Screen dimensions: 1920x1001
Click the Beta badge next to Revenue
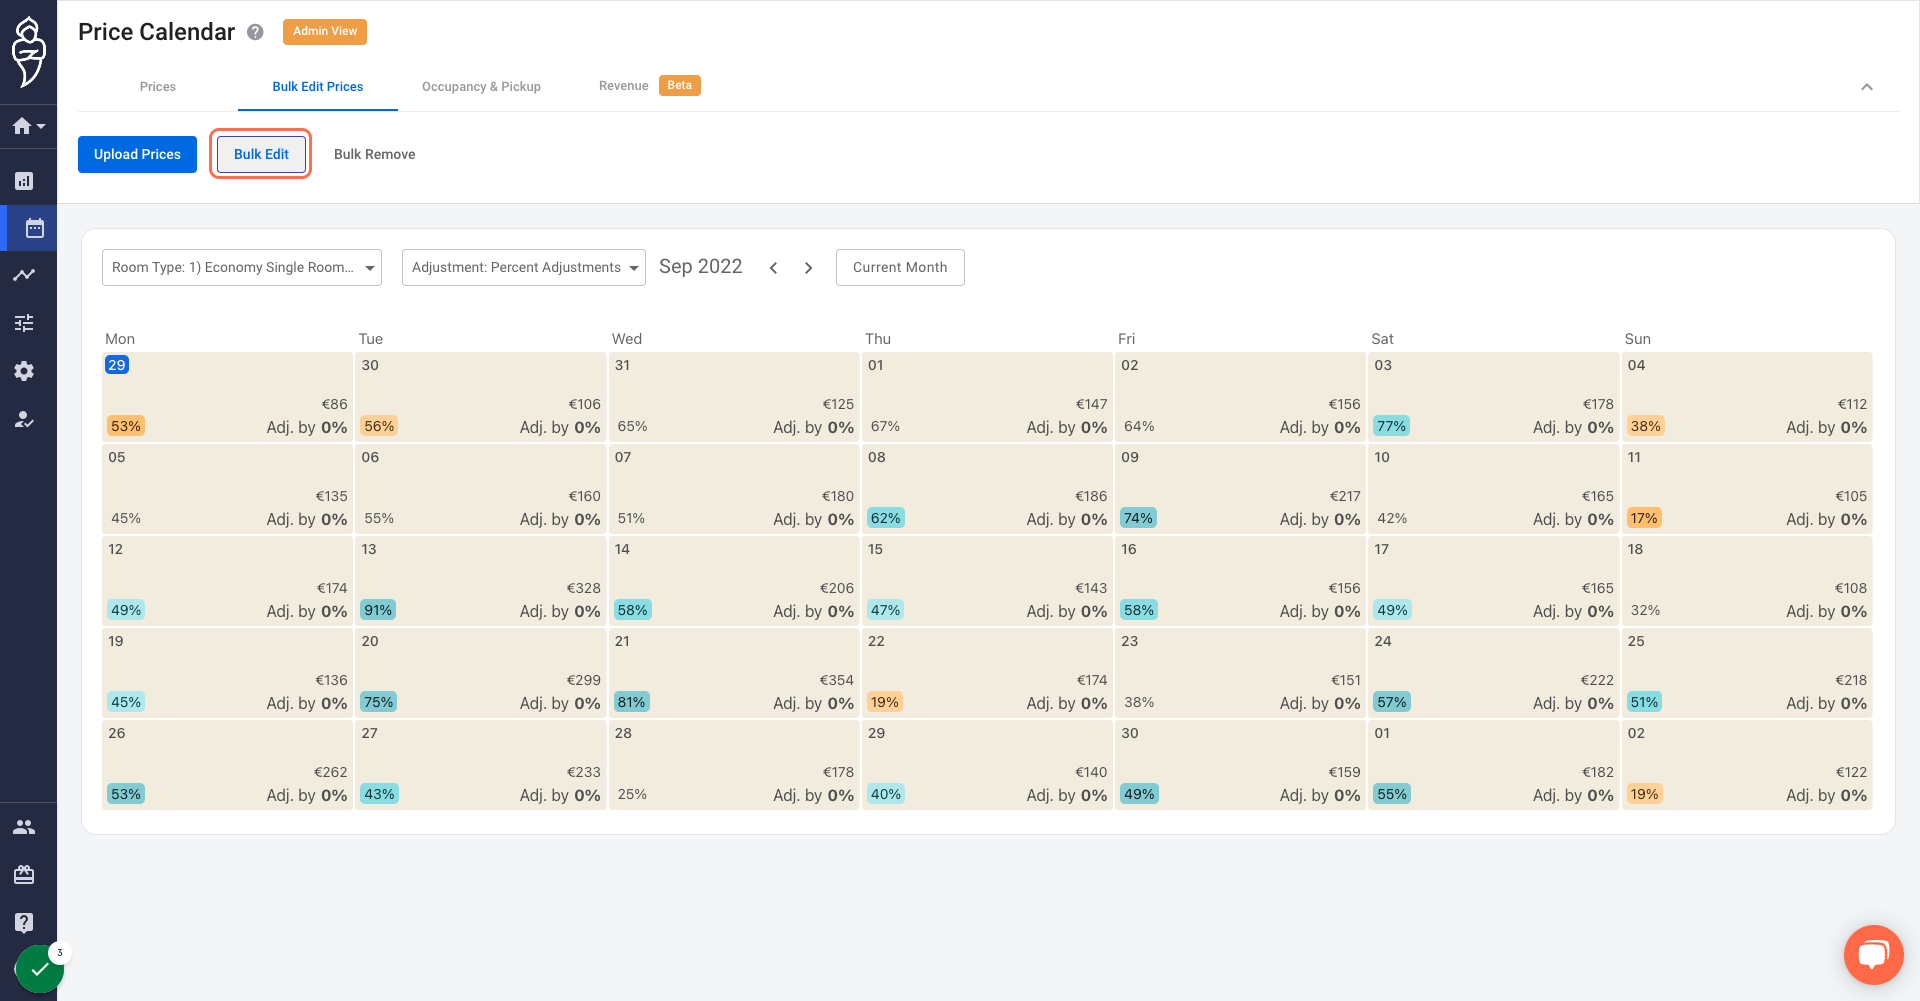pos(680,85)
